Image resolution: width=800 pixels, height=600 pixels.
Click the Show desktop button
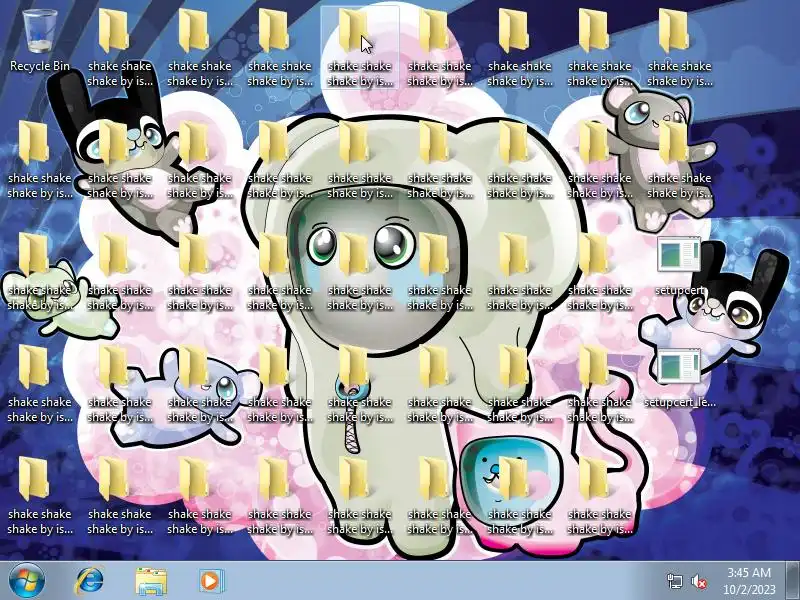click(793, 581)
